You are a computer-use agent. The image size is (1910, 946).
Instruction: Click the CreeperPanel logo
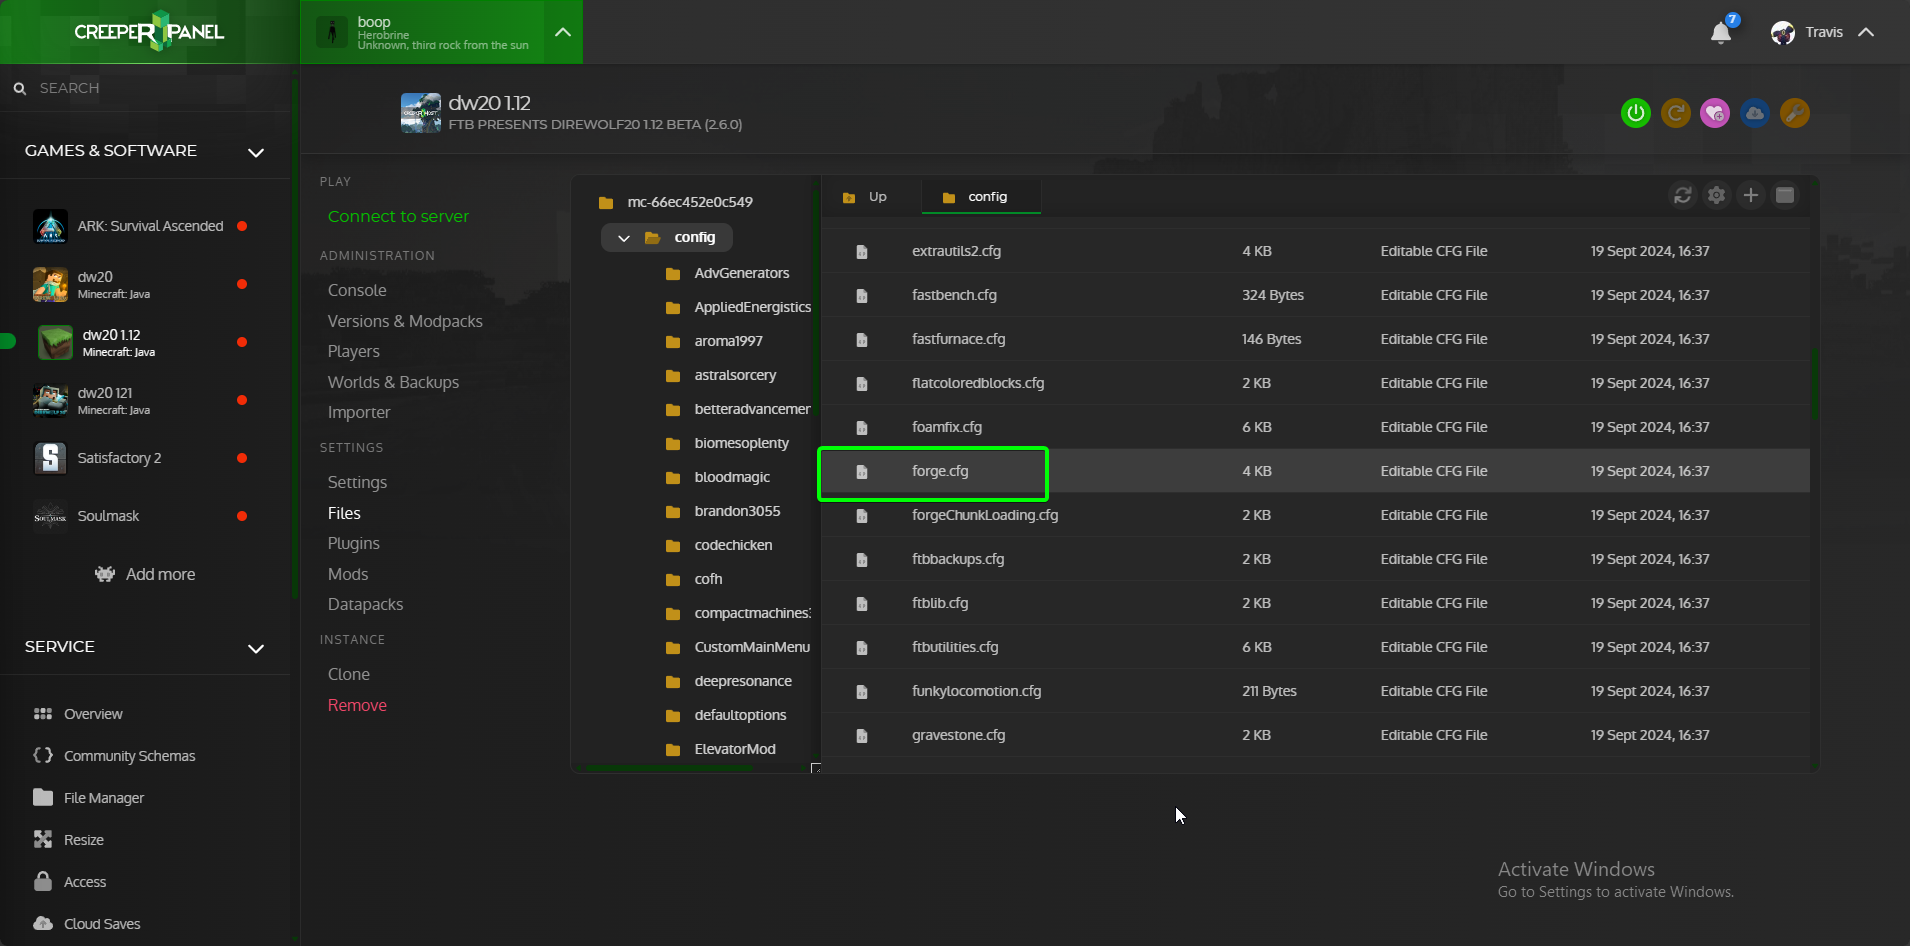[x=149, y=31]
